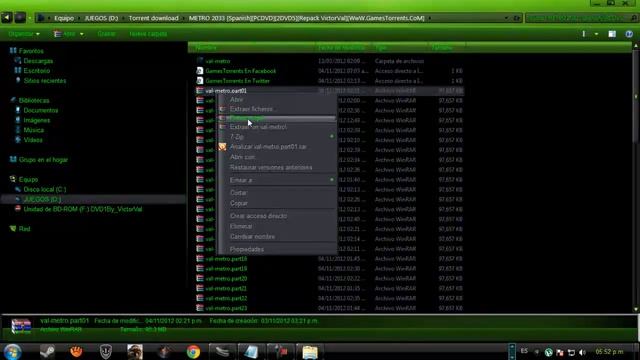Go forward with the Explorer forward arrow
Viewport: 640px width, 360px height.
point(20,18)
